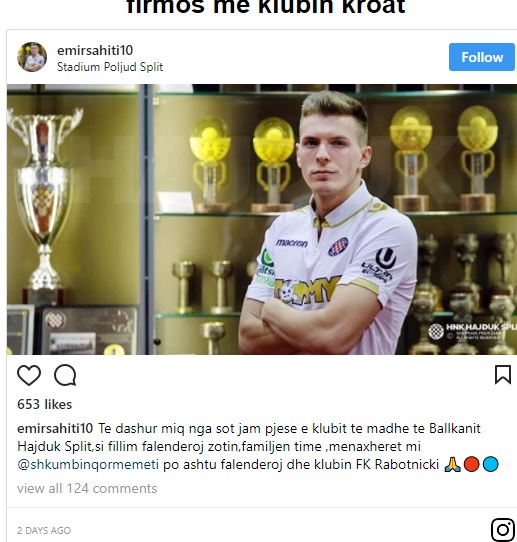Viewport: 517px width, 542px height.
Task: Open Instagram via the logo icon
Action: pyautogui.click(x=503, y=530)
